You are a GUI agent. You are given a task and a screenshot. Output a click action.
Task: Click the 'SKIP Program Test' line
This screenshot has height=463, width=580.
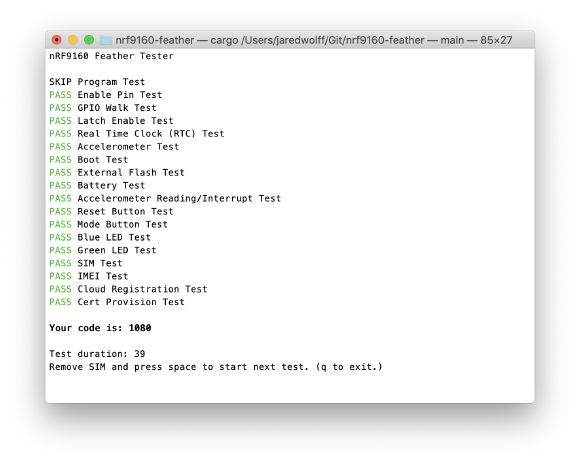[97, 82]
